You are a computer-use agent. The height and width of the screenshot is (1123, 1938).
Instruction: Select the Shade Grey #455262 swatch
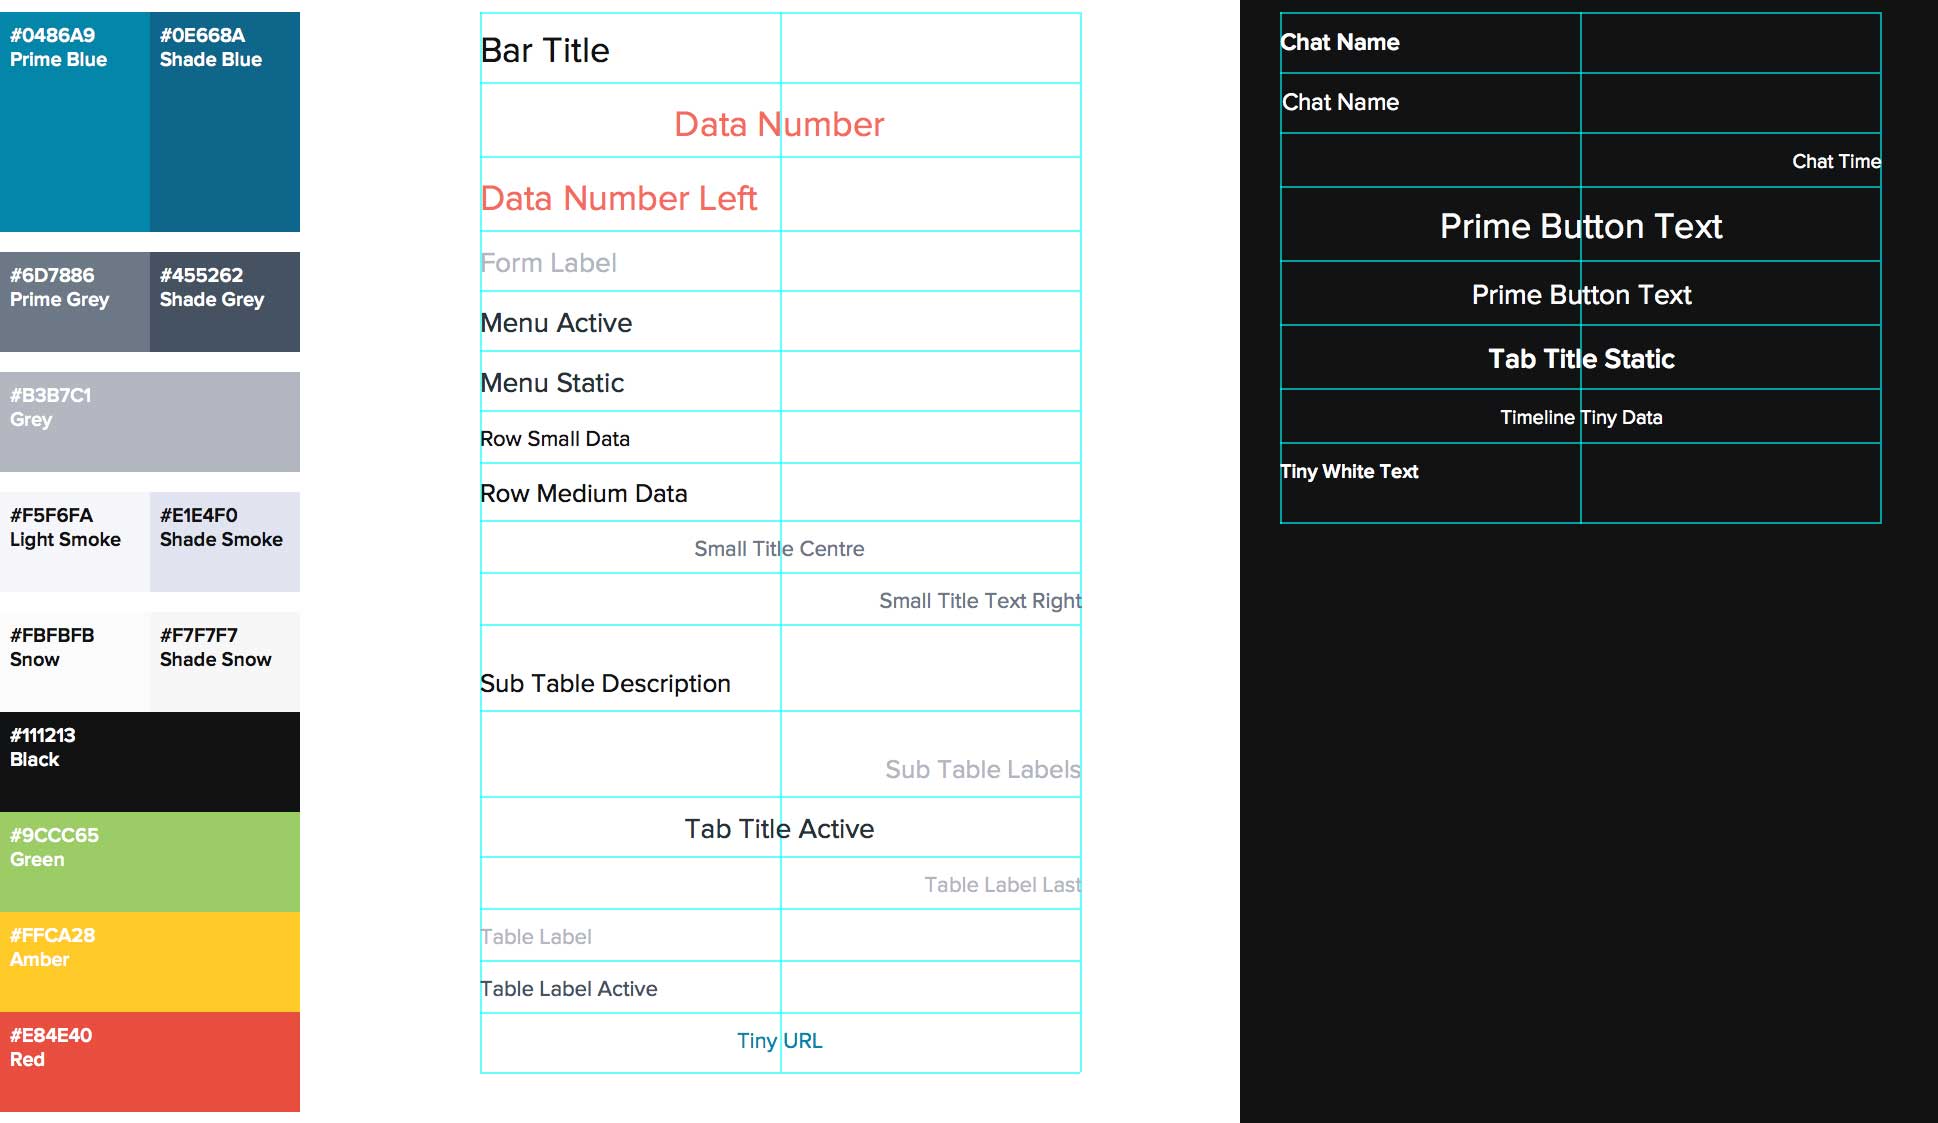(x=225, y=302)
